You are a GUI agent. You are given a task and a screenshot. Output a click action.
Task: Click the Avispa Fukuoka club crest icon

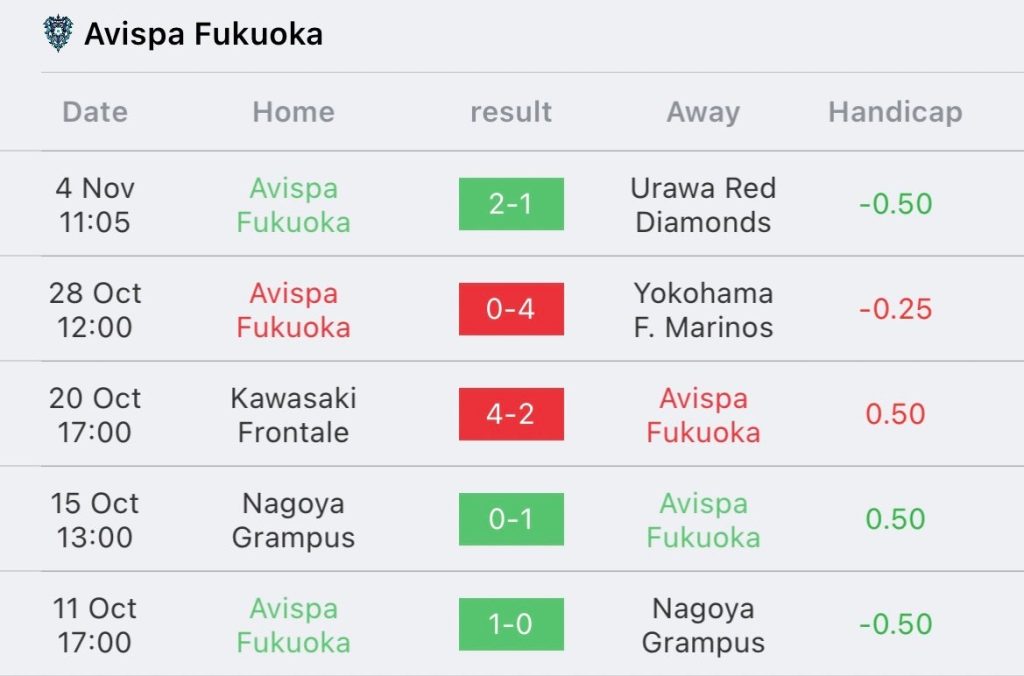[57, 33]
